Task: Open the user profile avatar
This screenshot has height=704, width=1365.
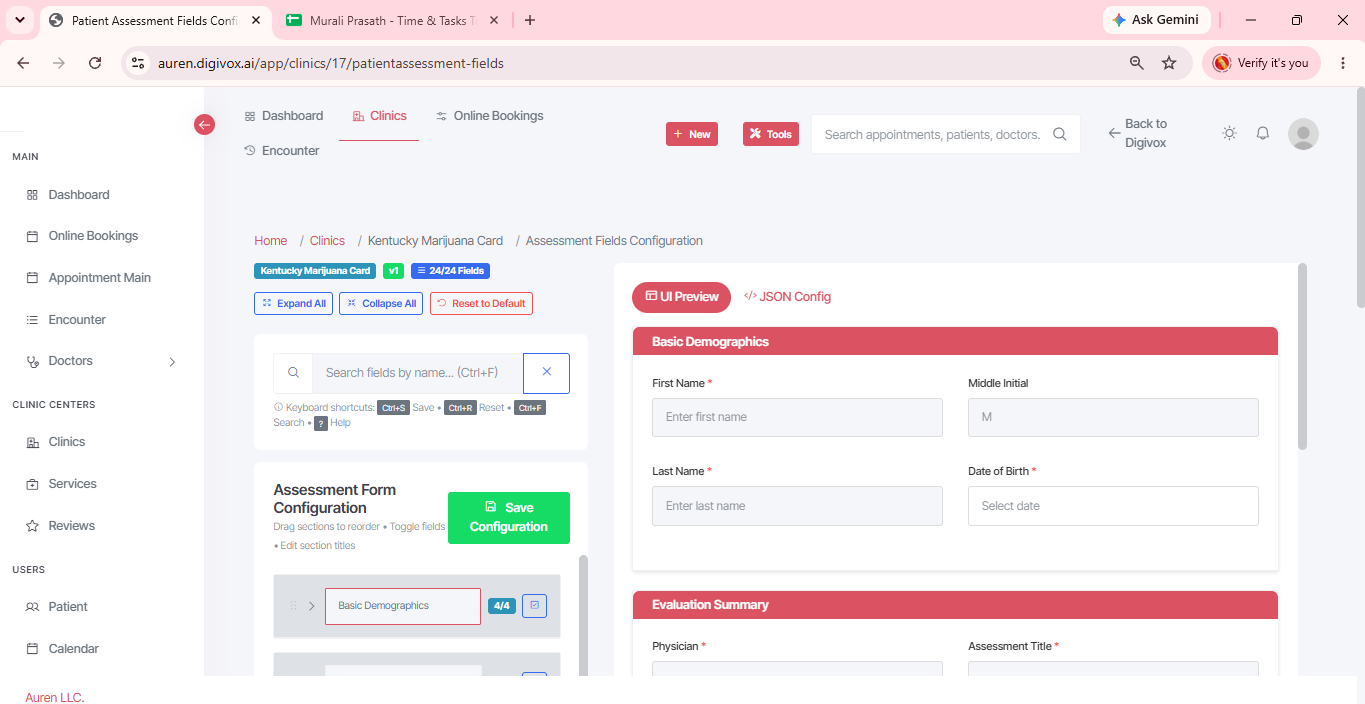Action: [1303, 133]
